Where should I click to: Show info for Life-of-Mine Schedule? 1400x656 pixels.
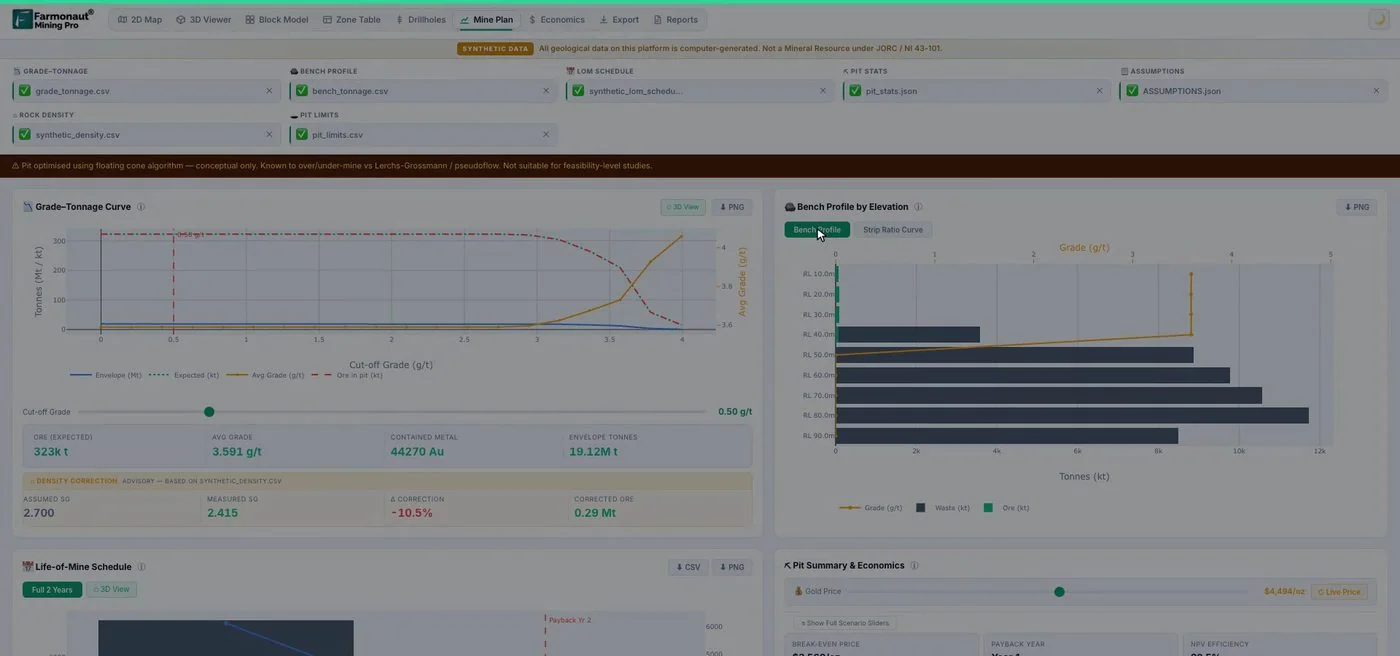[141, 567]
